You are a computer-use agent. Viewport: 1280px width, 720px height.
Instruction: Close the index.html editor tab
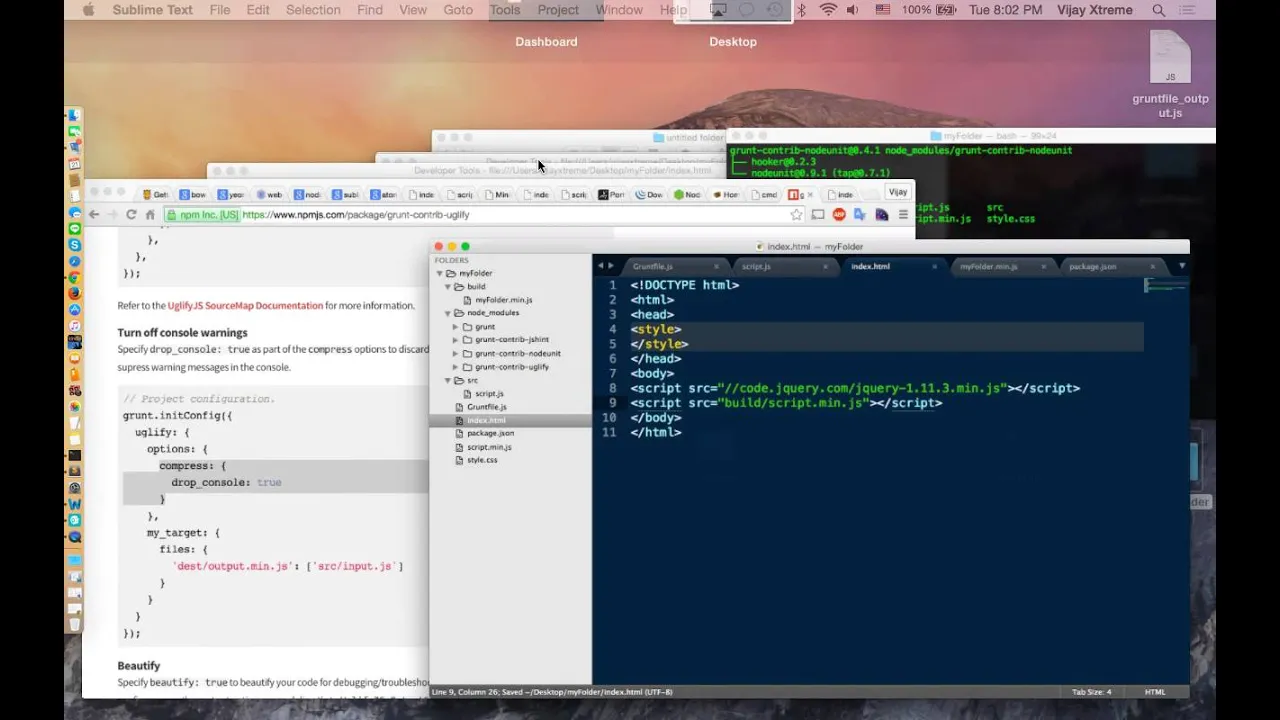[934, 267]
